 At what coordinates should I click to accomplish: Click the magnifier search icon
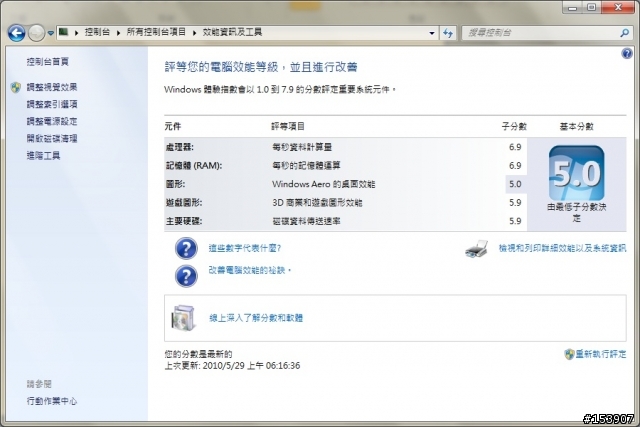click(x=624, y=33)
